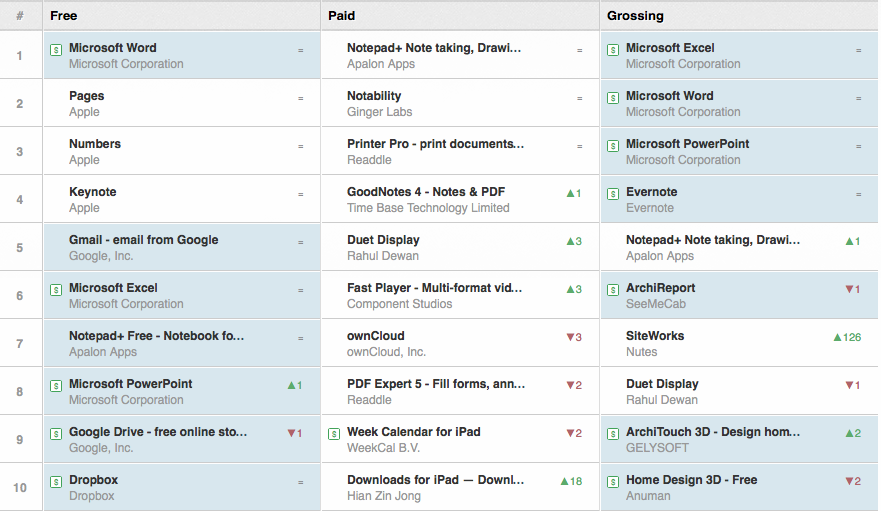881x511 pixels.
Task: Click the in-app purchase icon beside Evernote
Action: 613,194
